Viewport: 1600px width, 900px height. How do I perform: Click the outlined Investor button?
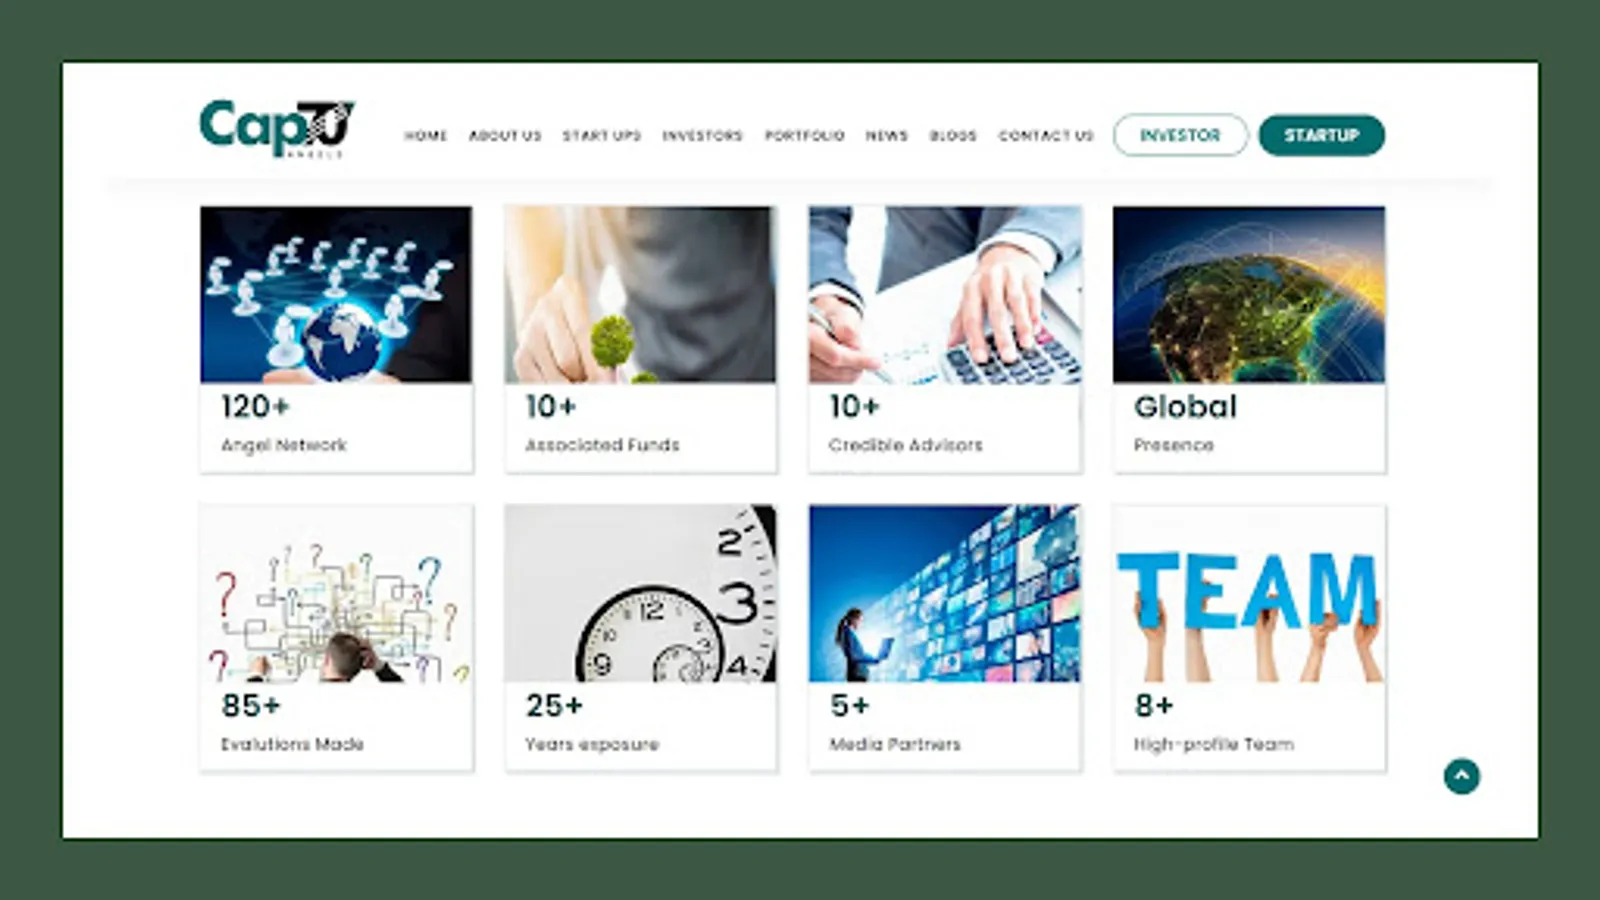[1180, 135]
